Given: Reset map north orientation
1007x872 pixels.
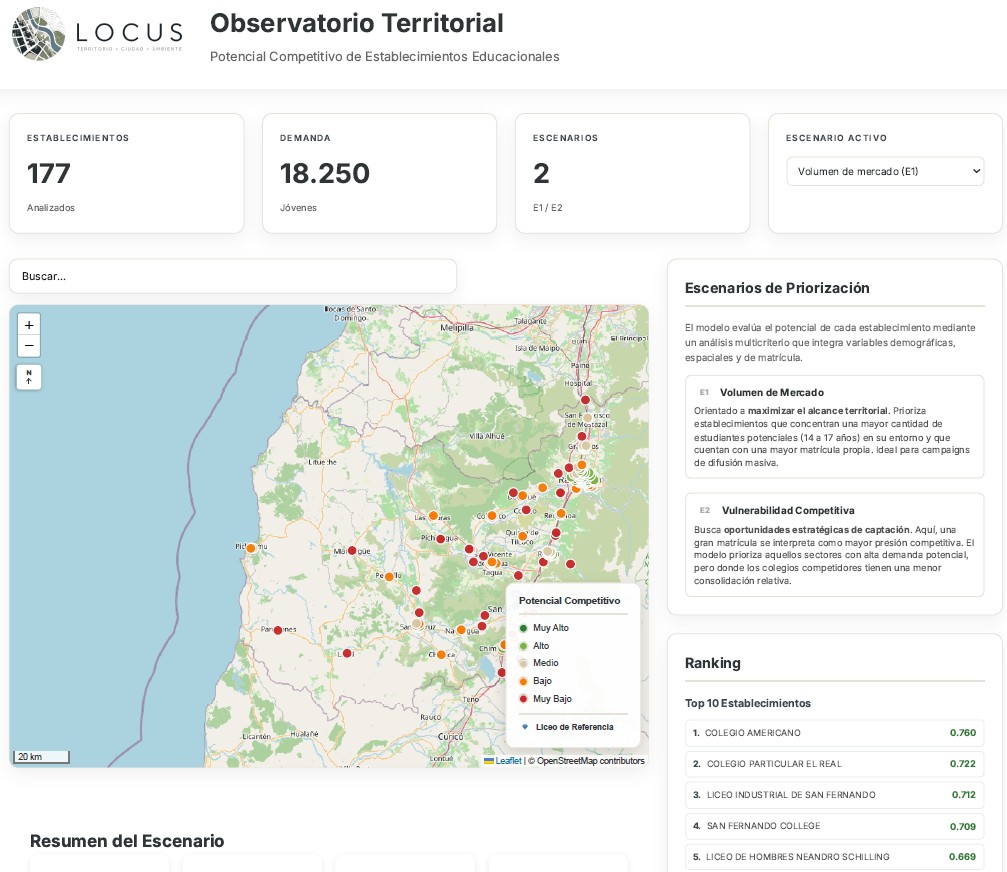Looking at the screenshot, I should tap(29, 377).
